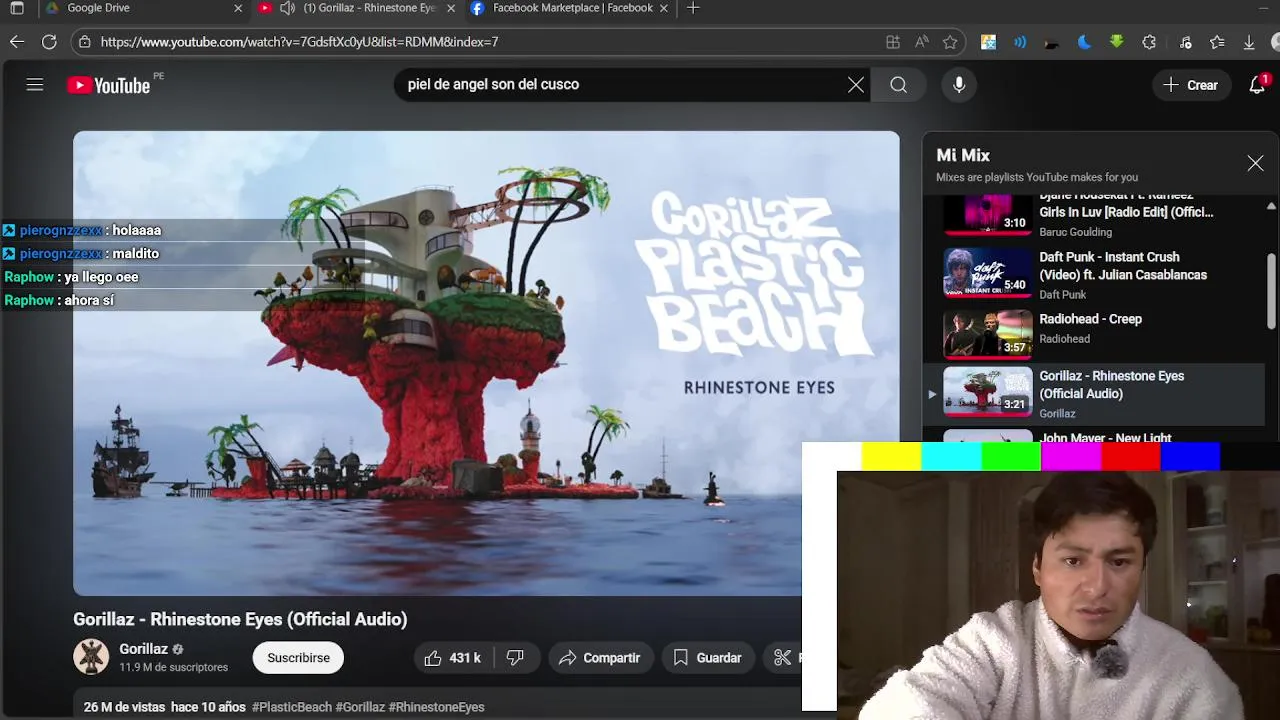Install app icon in the address bar
This screenshot has width=1280, height=720.
click(893, 42)
